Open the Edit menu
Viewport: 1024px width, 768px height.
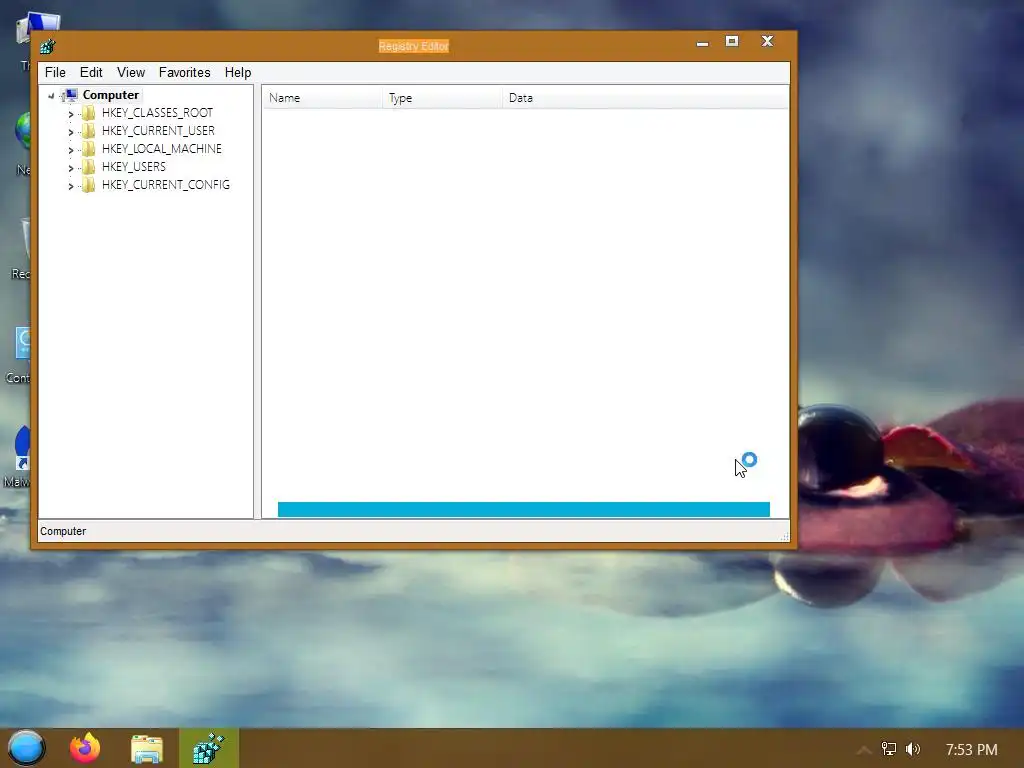[91, 72]
